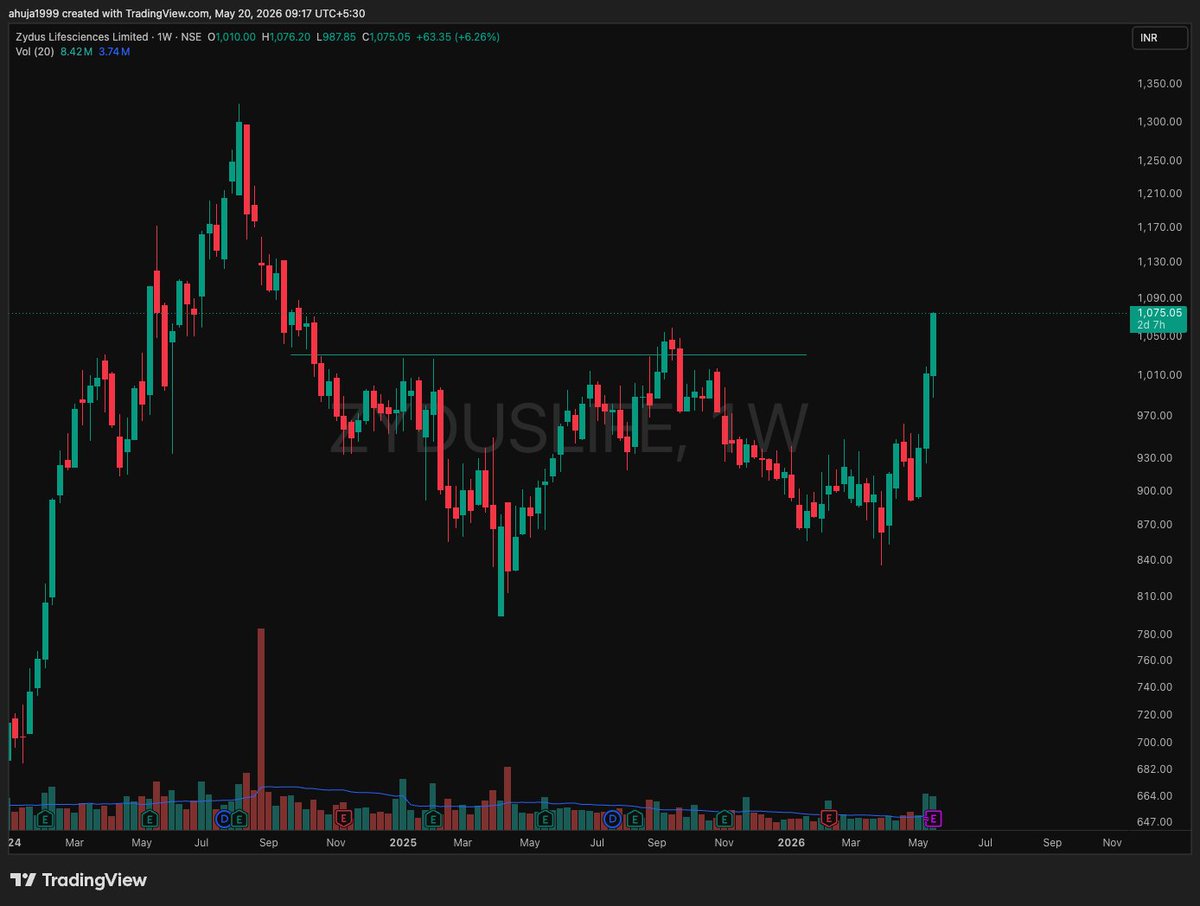Open purple upcoming earnings E marker at May 2026
The width and height of the screenshot is (1200, 906).
(934, 819)
